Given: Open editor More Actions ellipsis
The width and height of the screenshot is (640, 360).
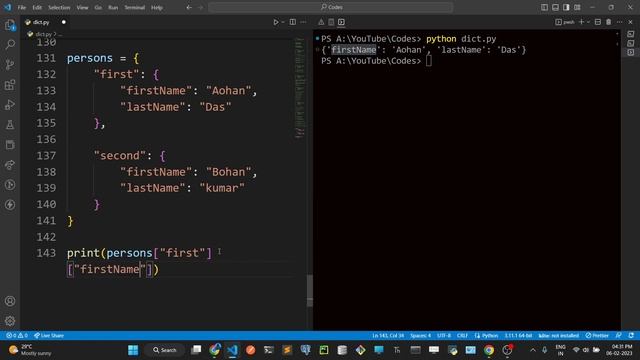Looking at the screenshot, I should click(303, 22).
